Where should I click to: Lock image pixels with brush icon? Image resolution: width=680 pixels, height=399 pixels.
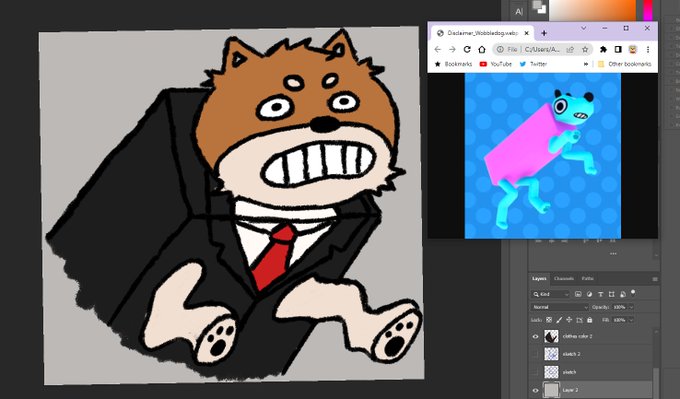559,320
